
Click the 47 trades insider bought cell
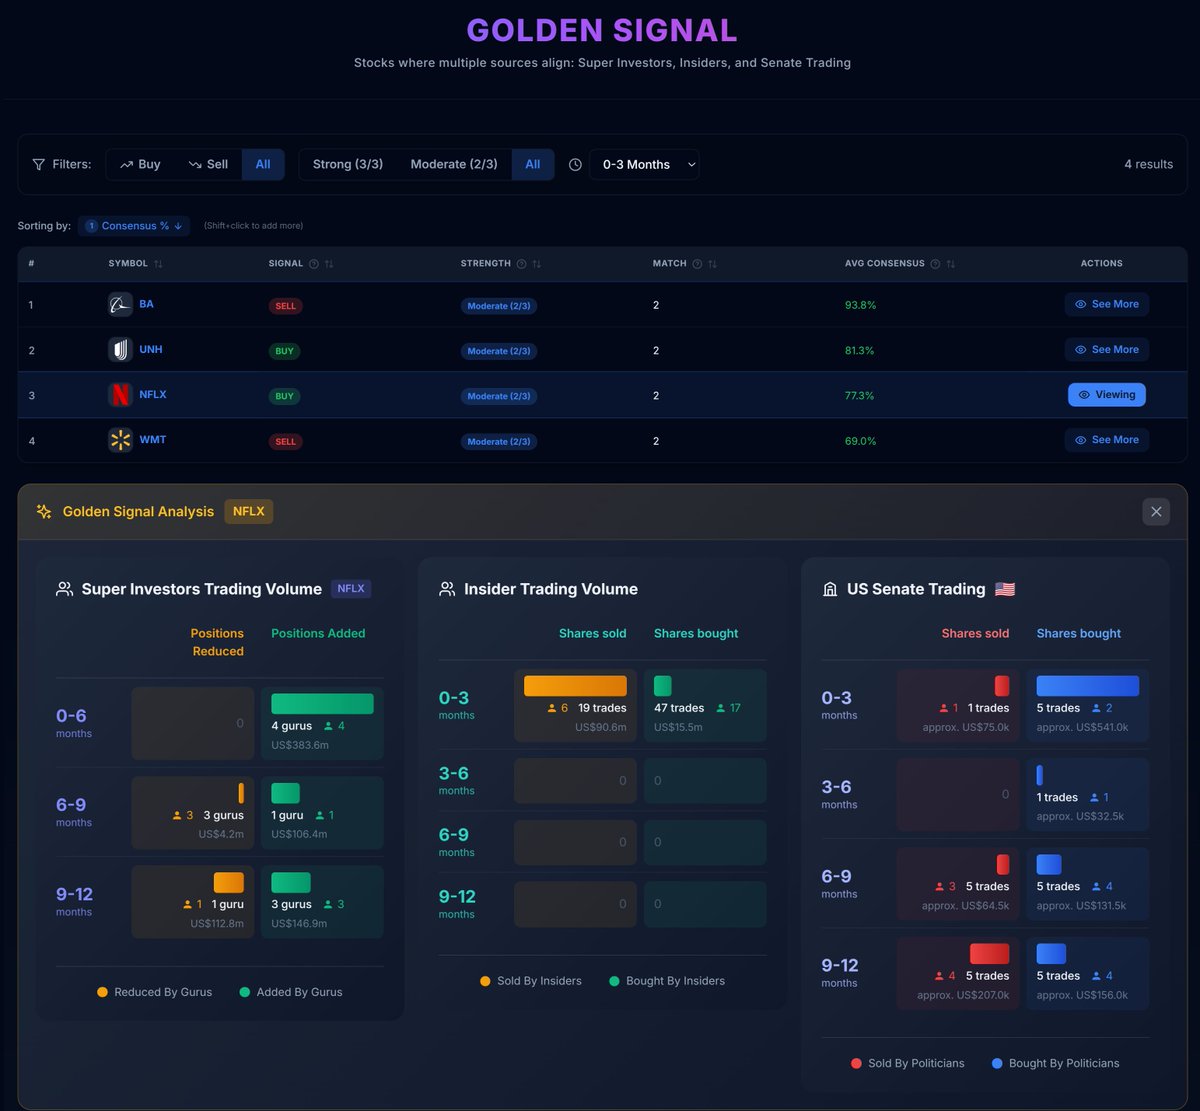point(705,706)
